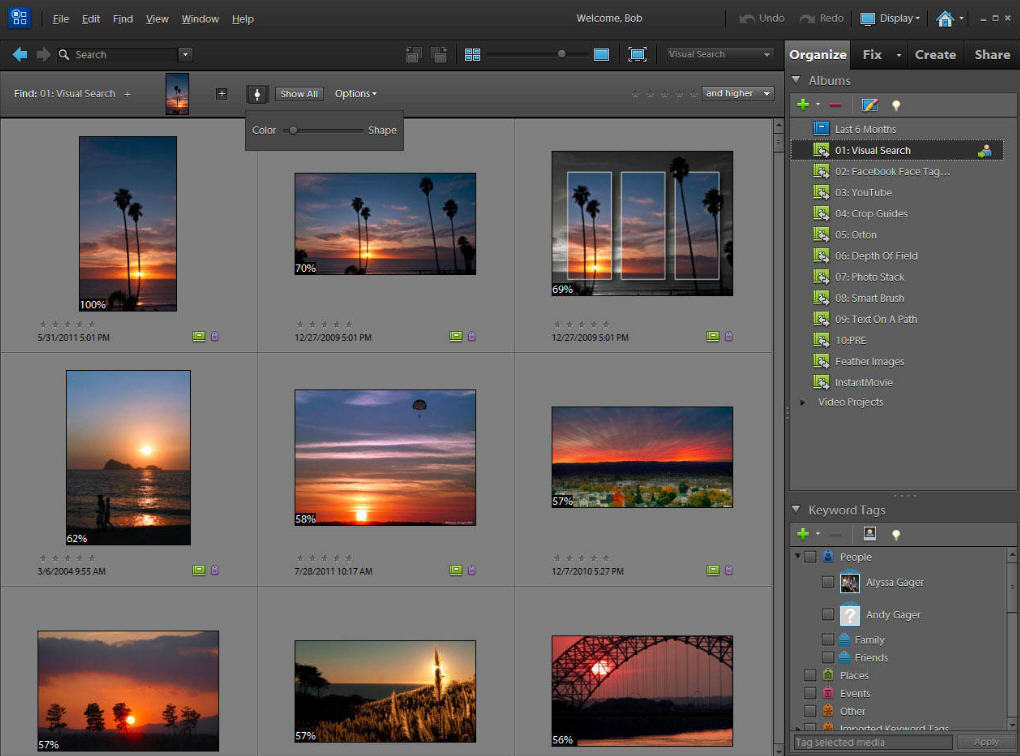Create a new album with the green plus icon

click(803, 104)
